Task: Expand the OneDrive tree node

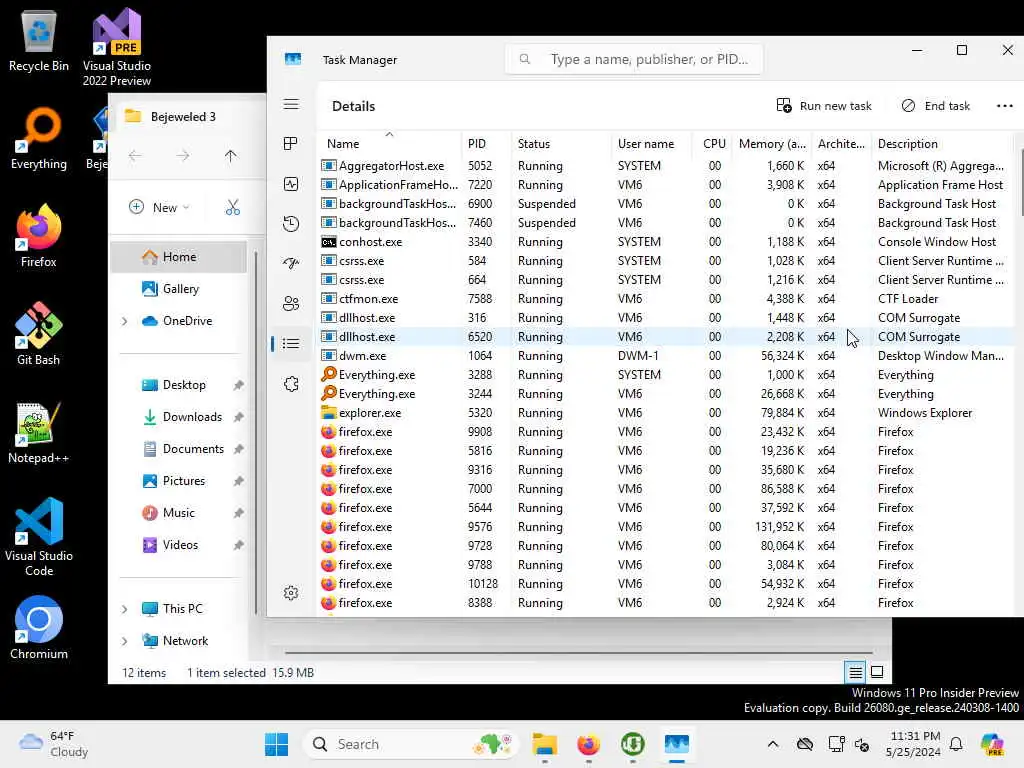Action: point(125,321)
